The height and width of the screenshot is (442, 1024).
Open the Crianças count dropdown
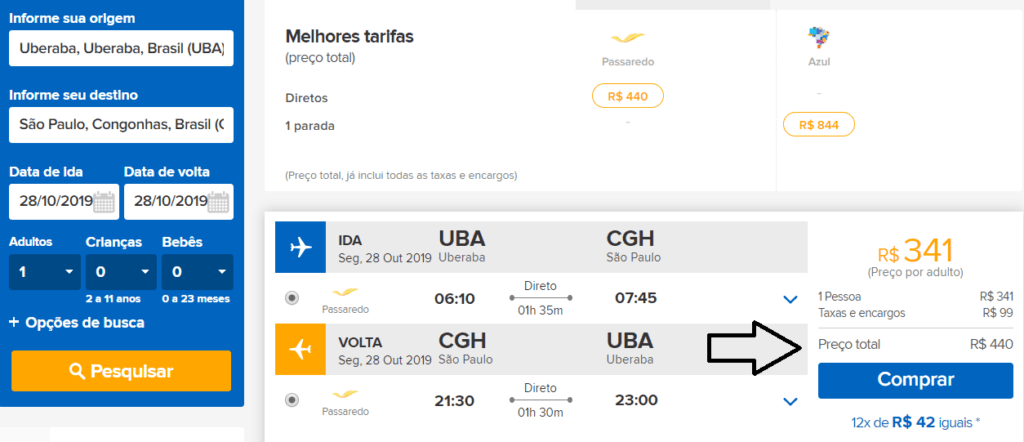tap(121, 272)
